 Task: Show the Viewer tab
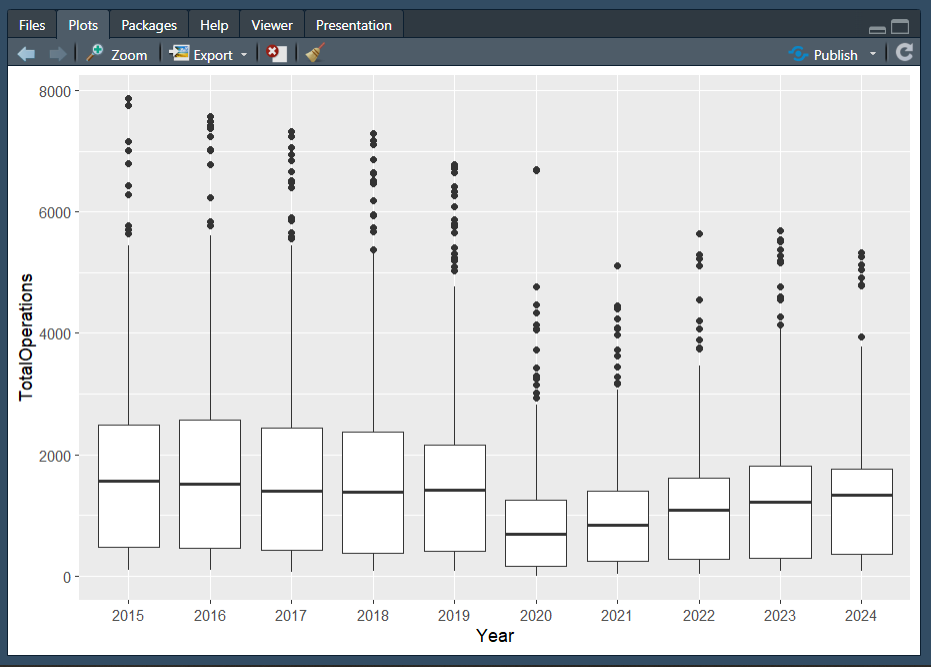coord(272,25)
